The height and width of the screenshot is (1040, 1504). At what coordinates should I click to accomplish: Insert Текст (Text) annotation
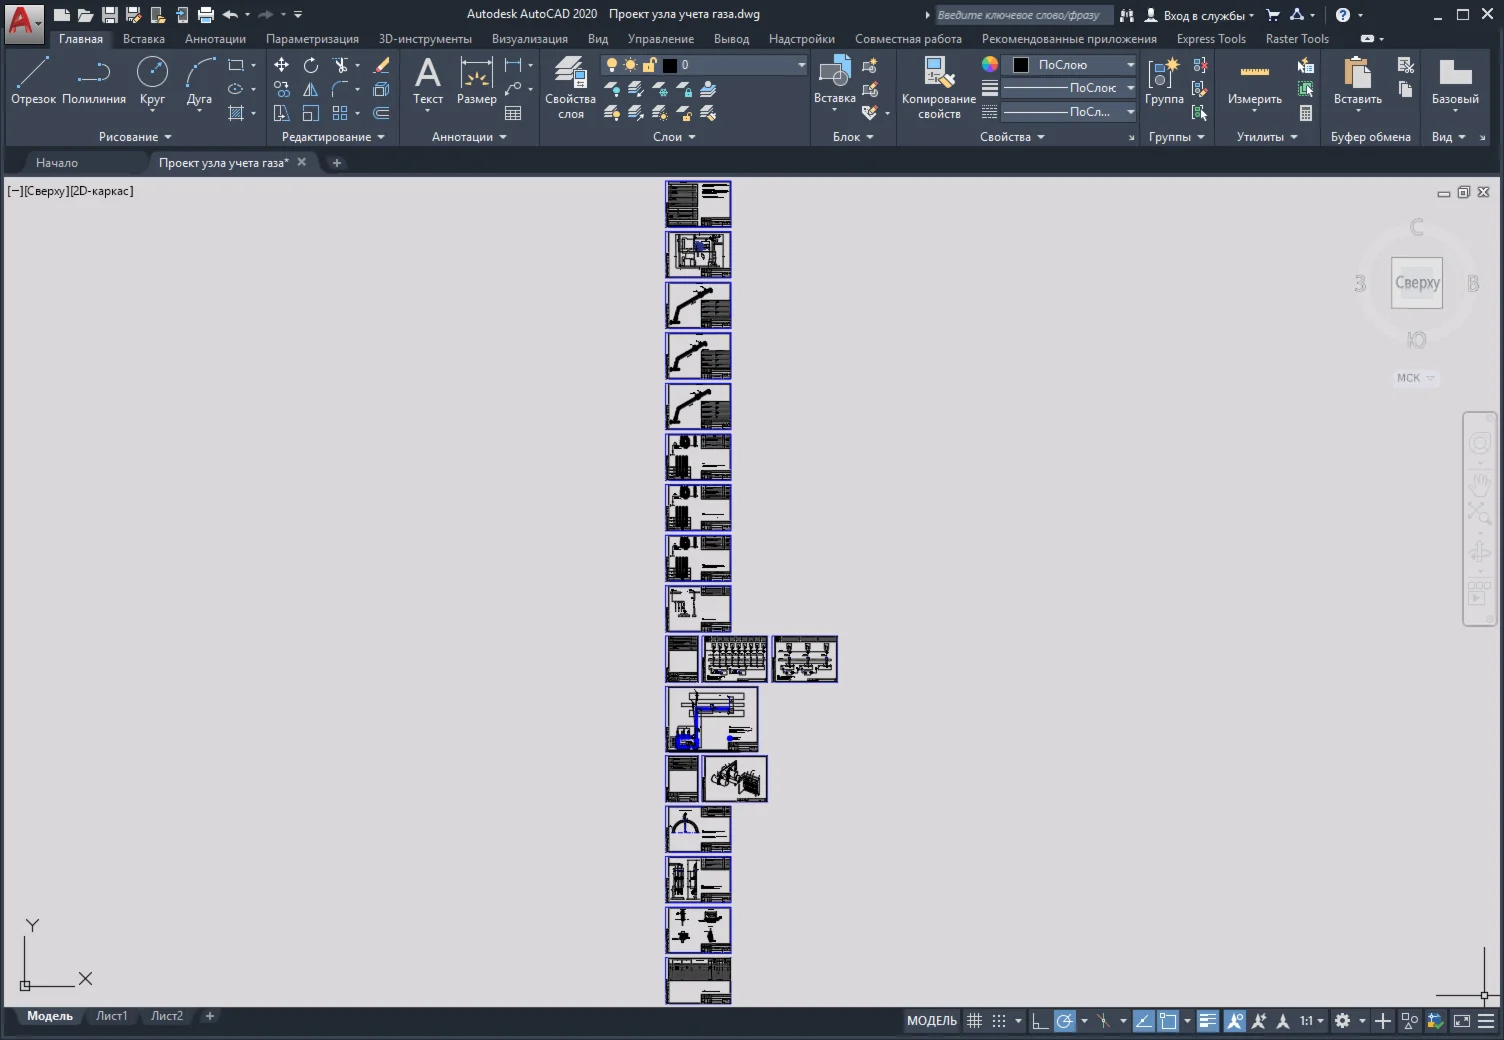428,80
